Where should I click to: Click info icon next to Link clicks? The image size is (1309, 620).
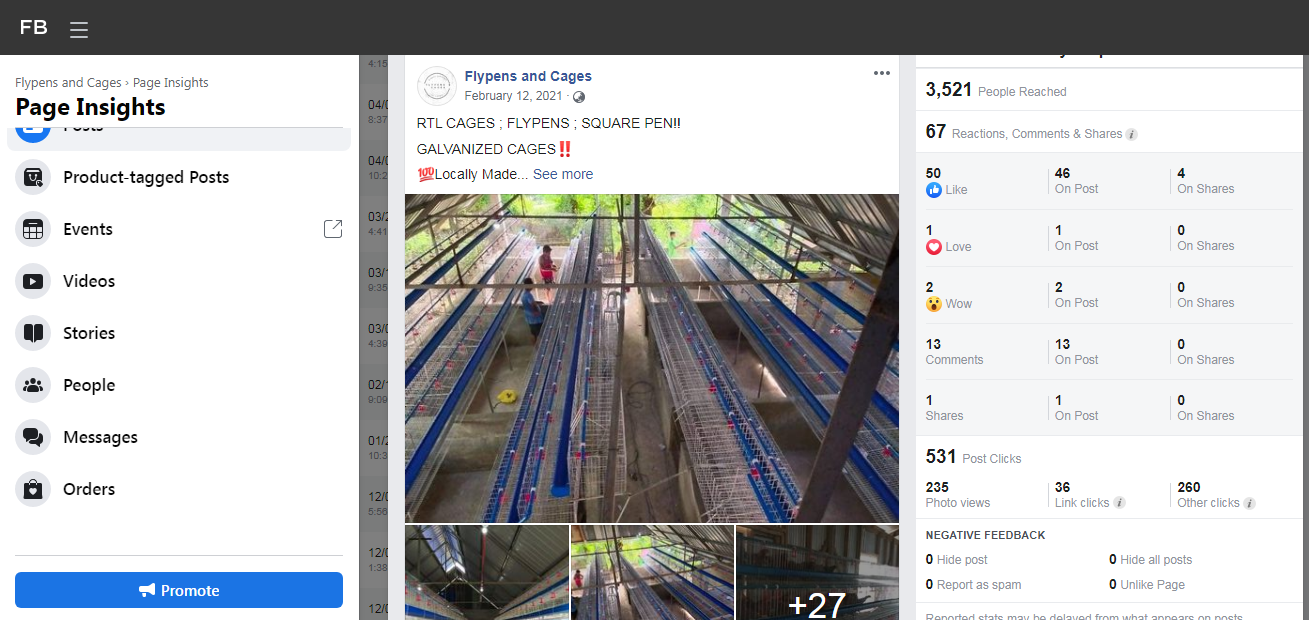coord(1119,503)
